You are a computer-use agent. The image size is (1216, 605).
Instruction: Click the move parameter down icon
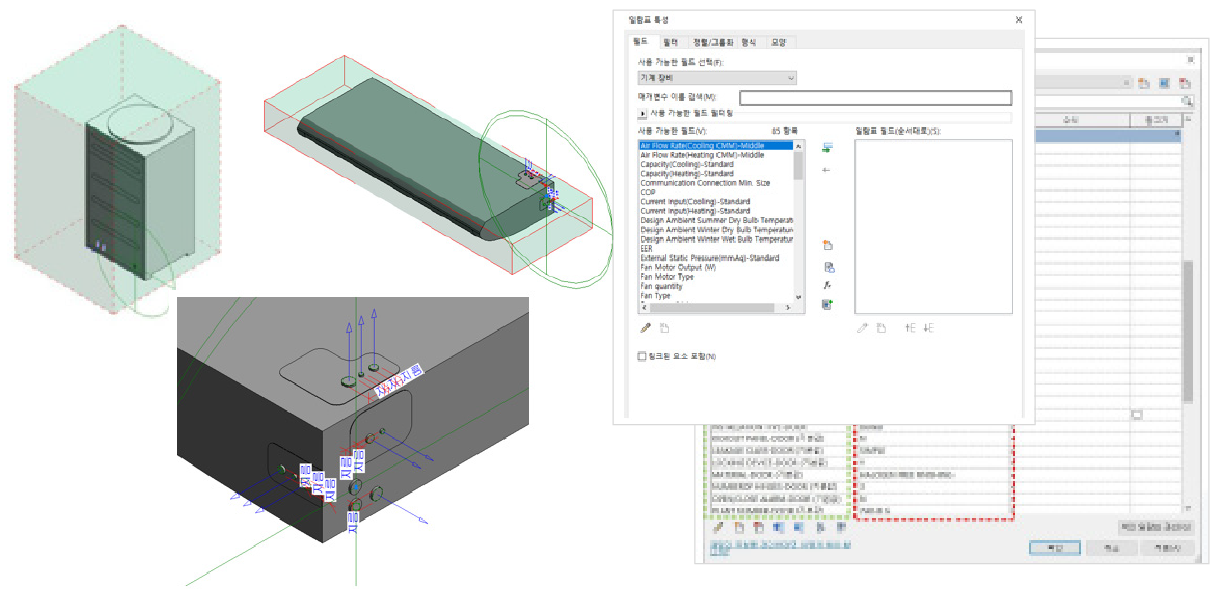[x=928, y=328]
